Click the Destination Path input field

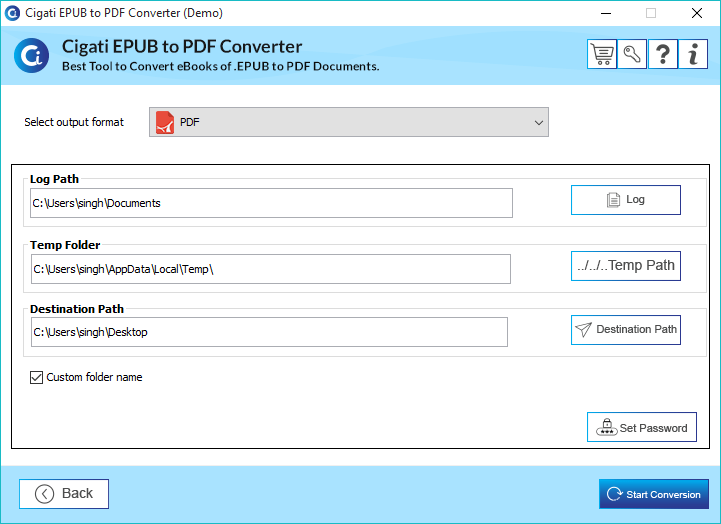(x=269, y=332)
